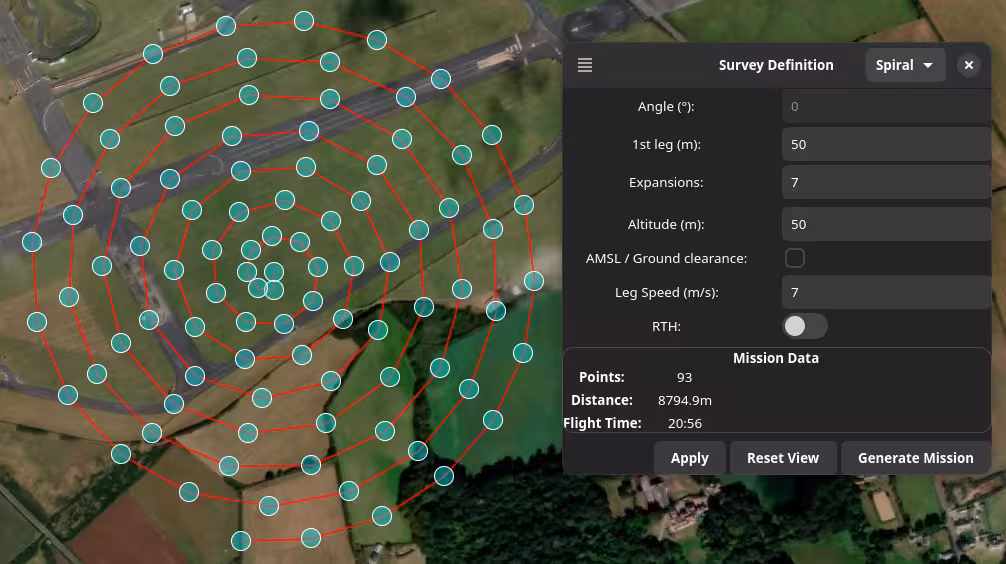Click the greyed-out Angle input field
The height and width of the screenshot is (564, 1006).
[886, 106]
